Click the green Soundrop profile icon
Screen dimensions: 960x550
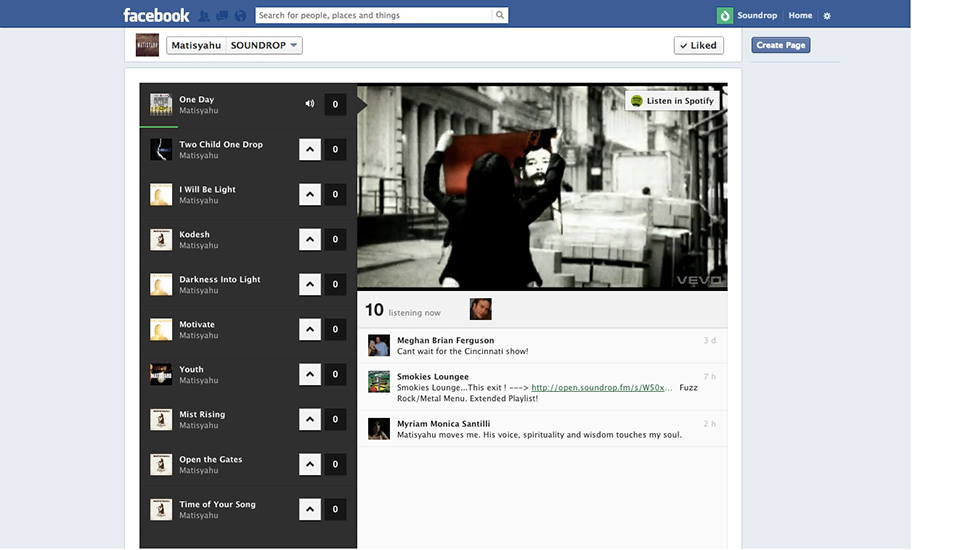point(725,16)
